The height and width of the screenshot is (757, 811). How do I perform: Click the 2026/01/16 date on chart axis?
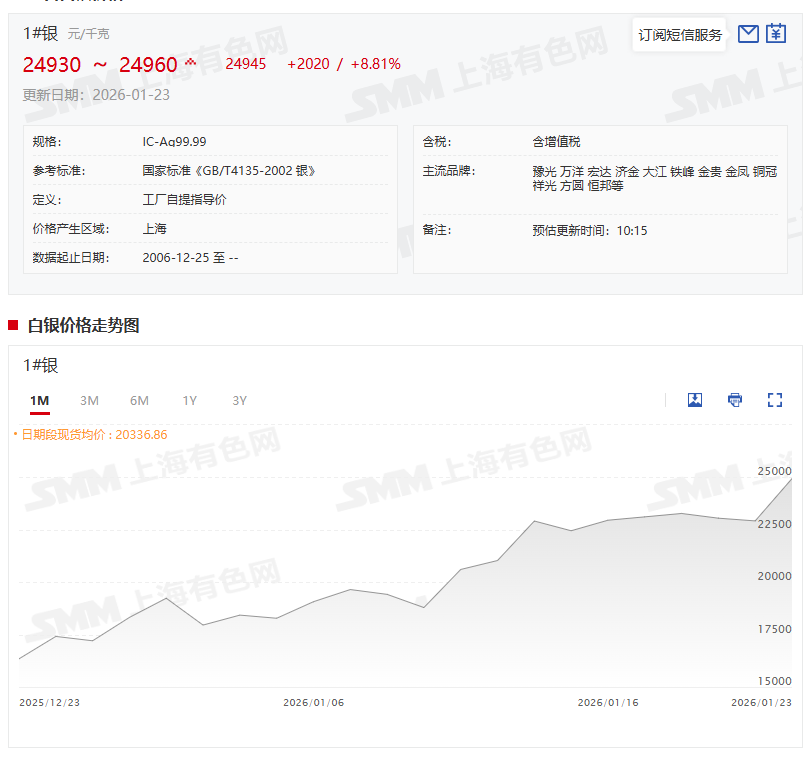[x=607, y=703]
